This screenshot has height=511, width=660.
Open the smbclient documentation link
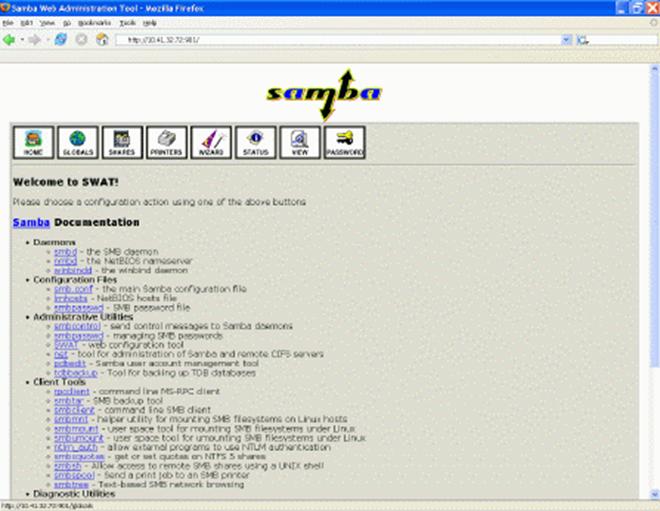(75, 410)
